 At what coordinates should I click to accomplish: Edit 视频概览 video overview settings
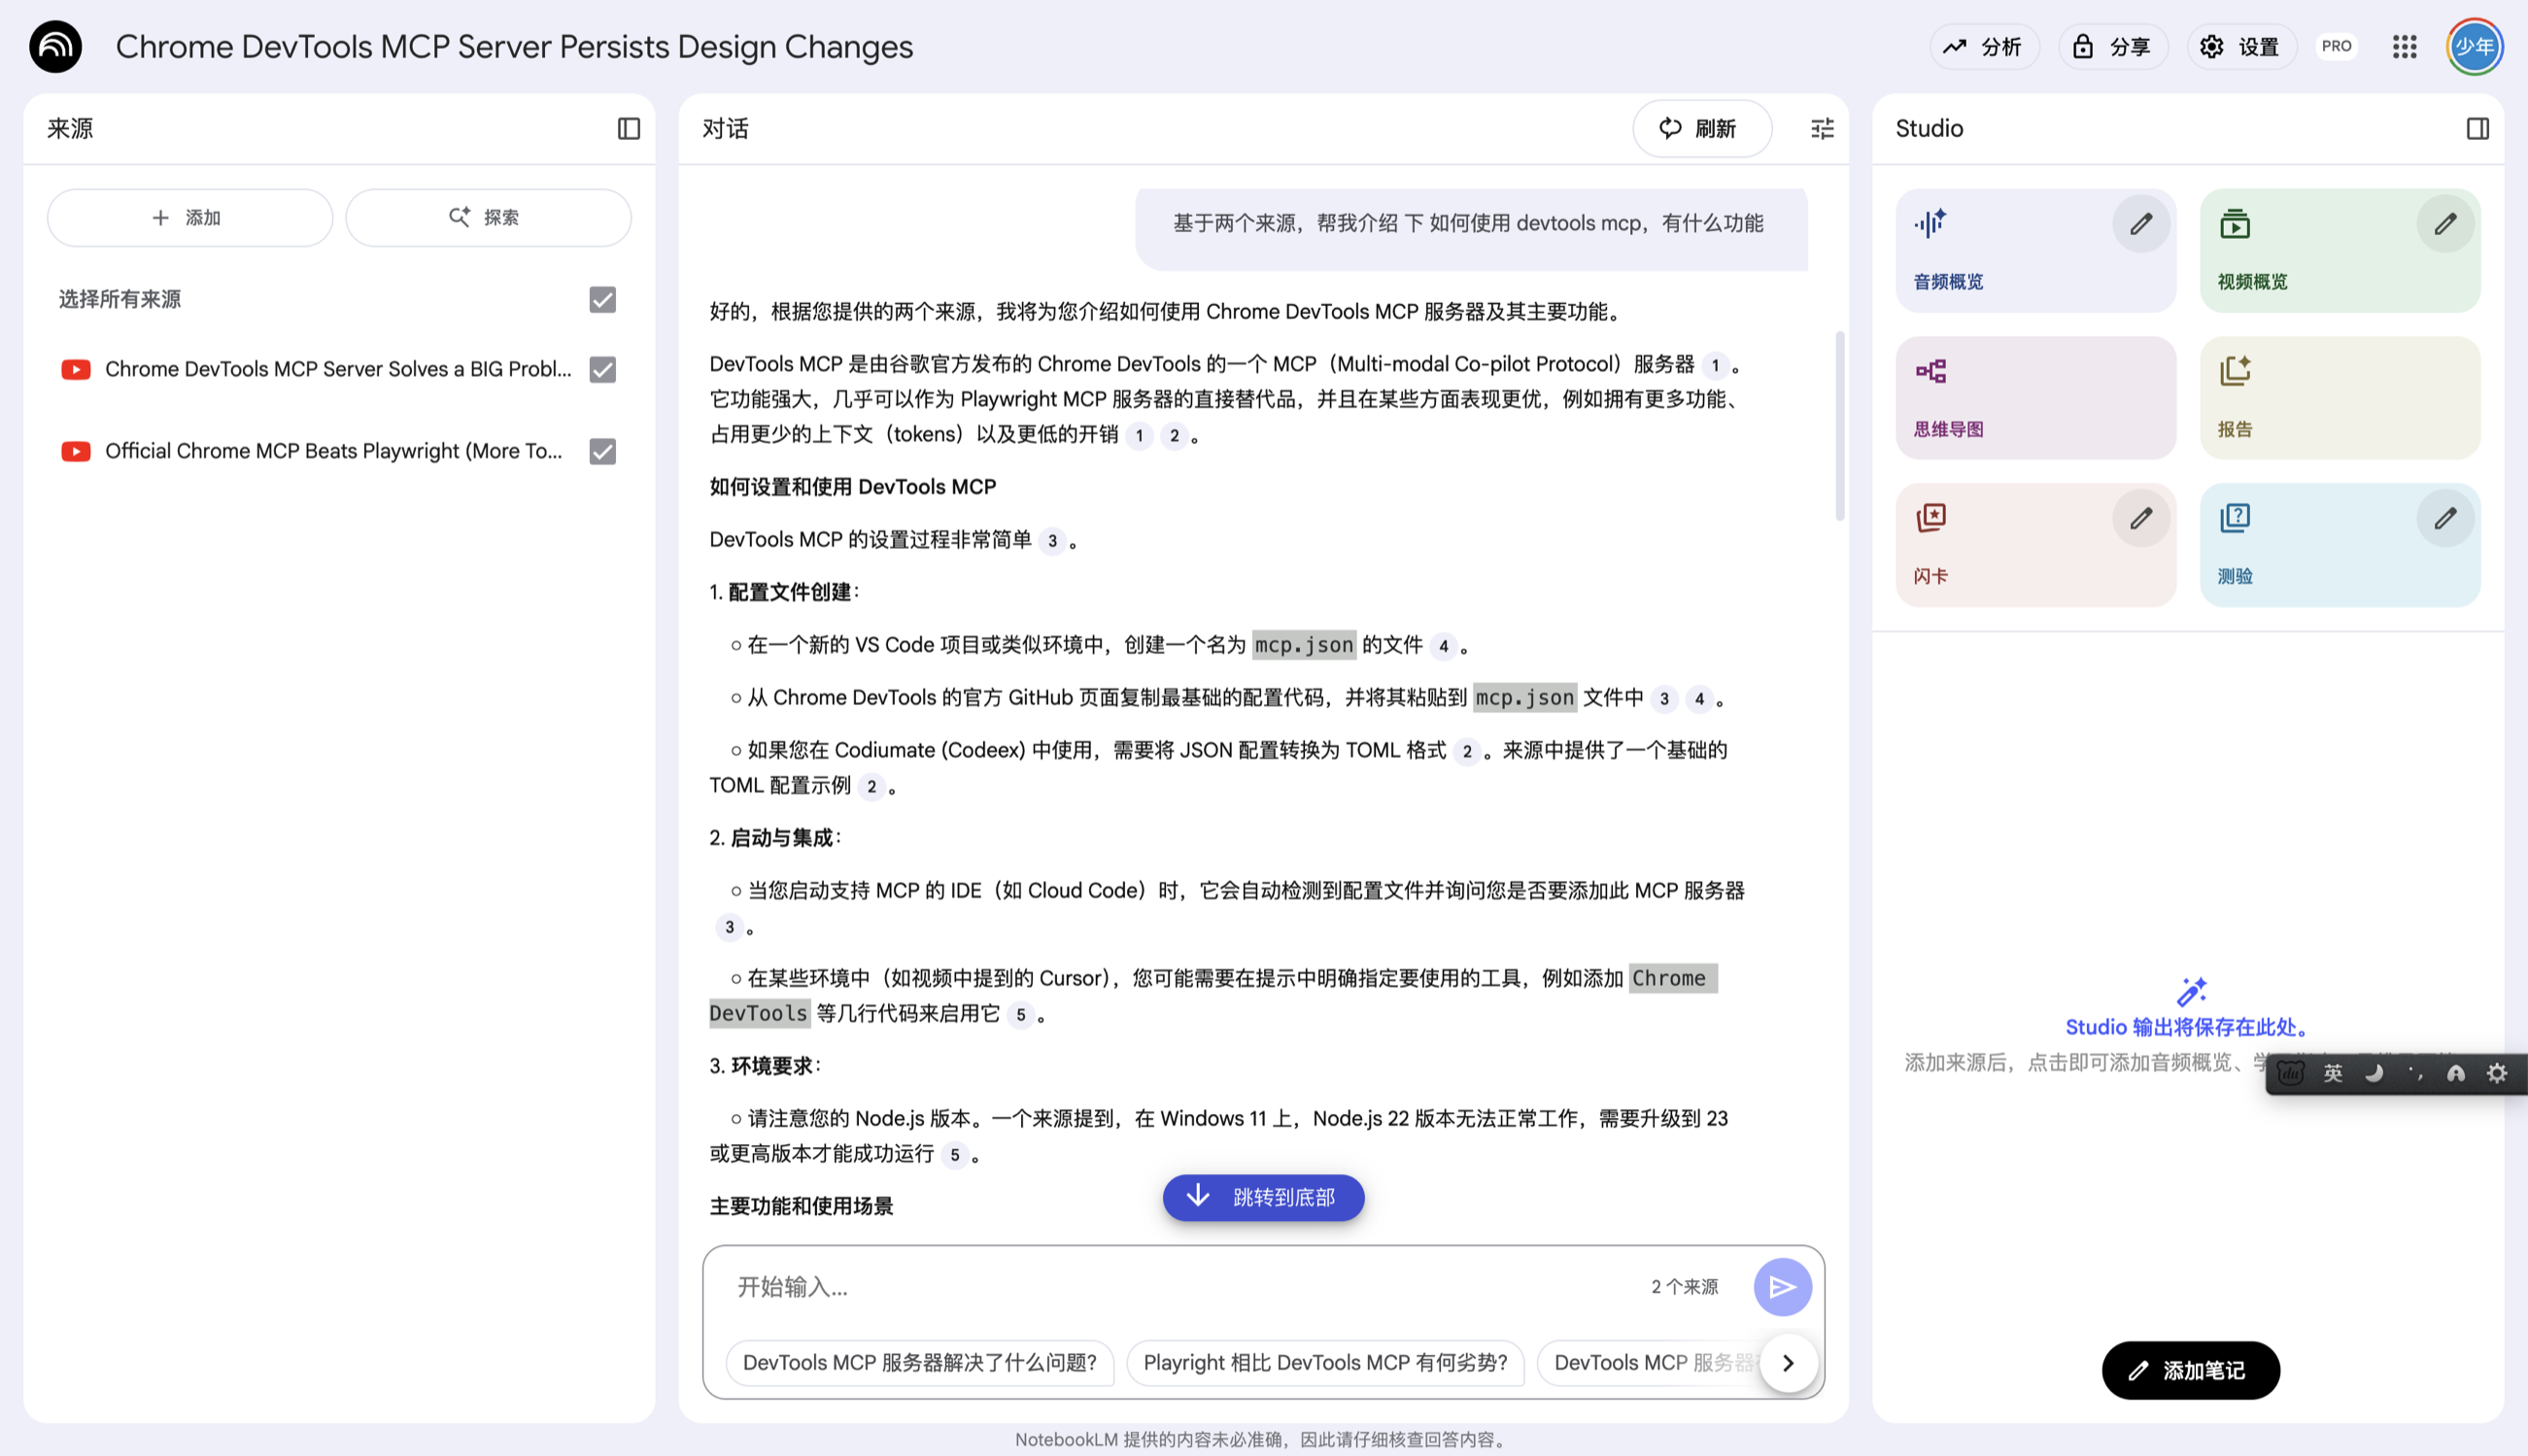[x=2444, y=224]
